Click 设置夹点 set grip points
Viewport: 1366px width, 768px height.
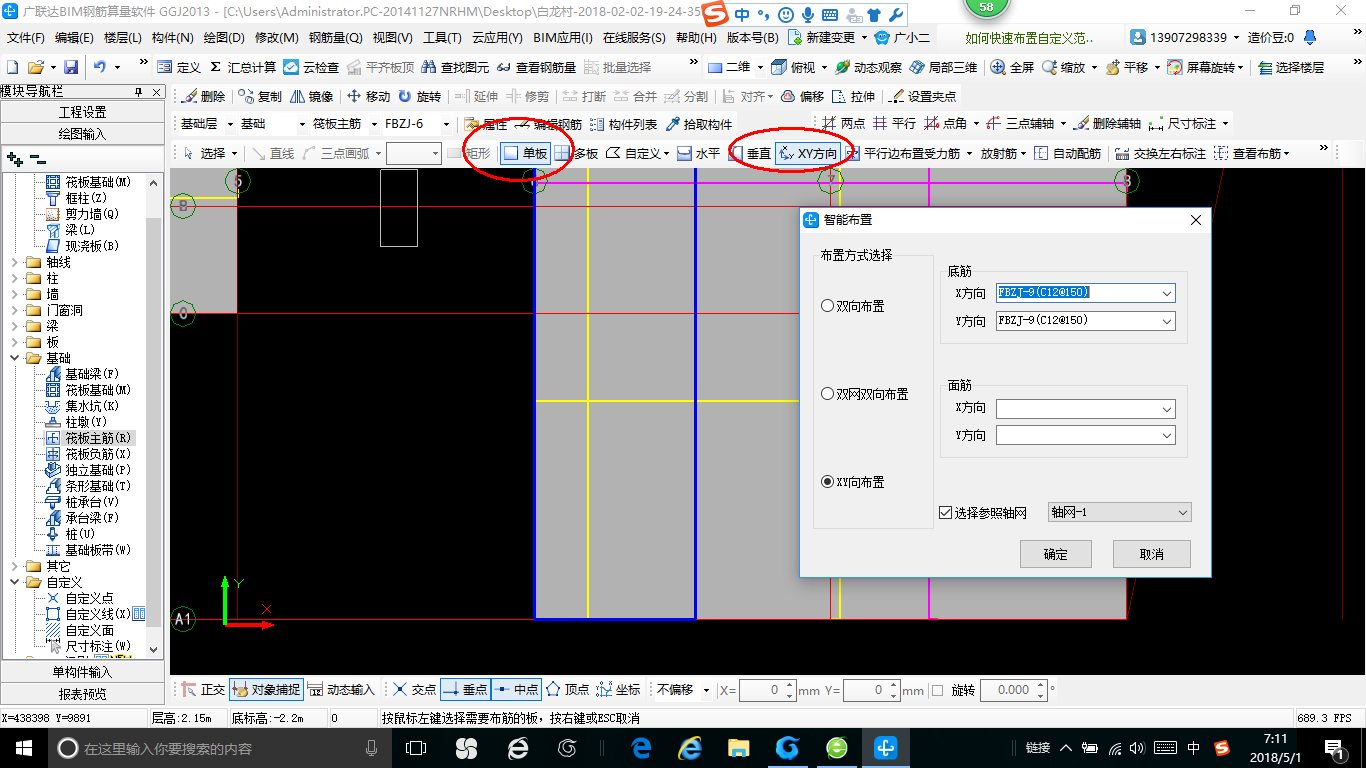pos(922,97)
